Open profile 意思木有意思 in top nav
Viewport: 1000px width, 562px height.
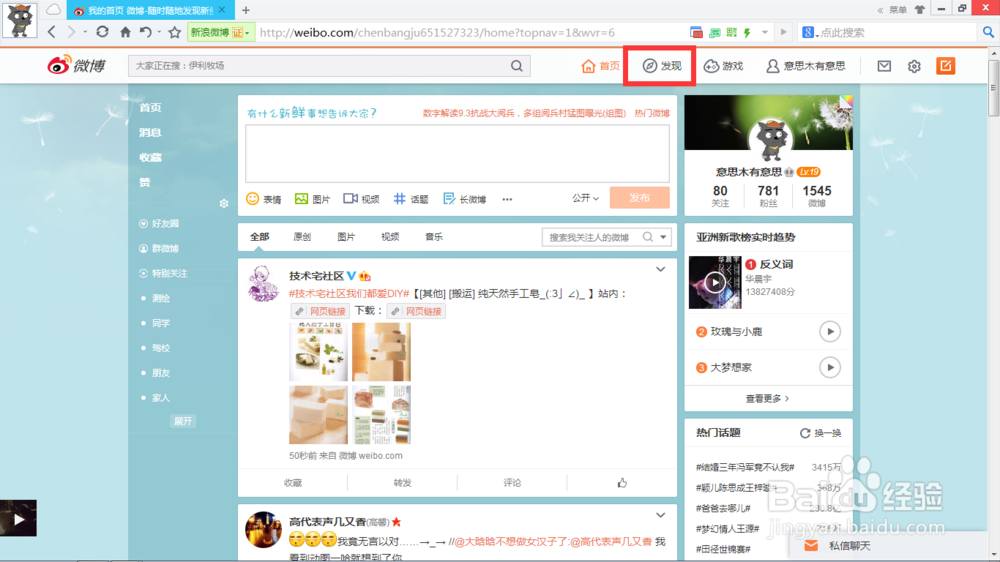tap(805, 66)
